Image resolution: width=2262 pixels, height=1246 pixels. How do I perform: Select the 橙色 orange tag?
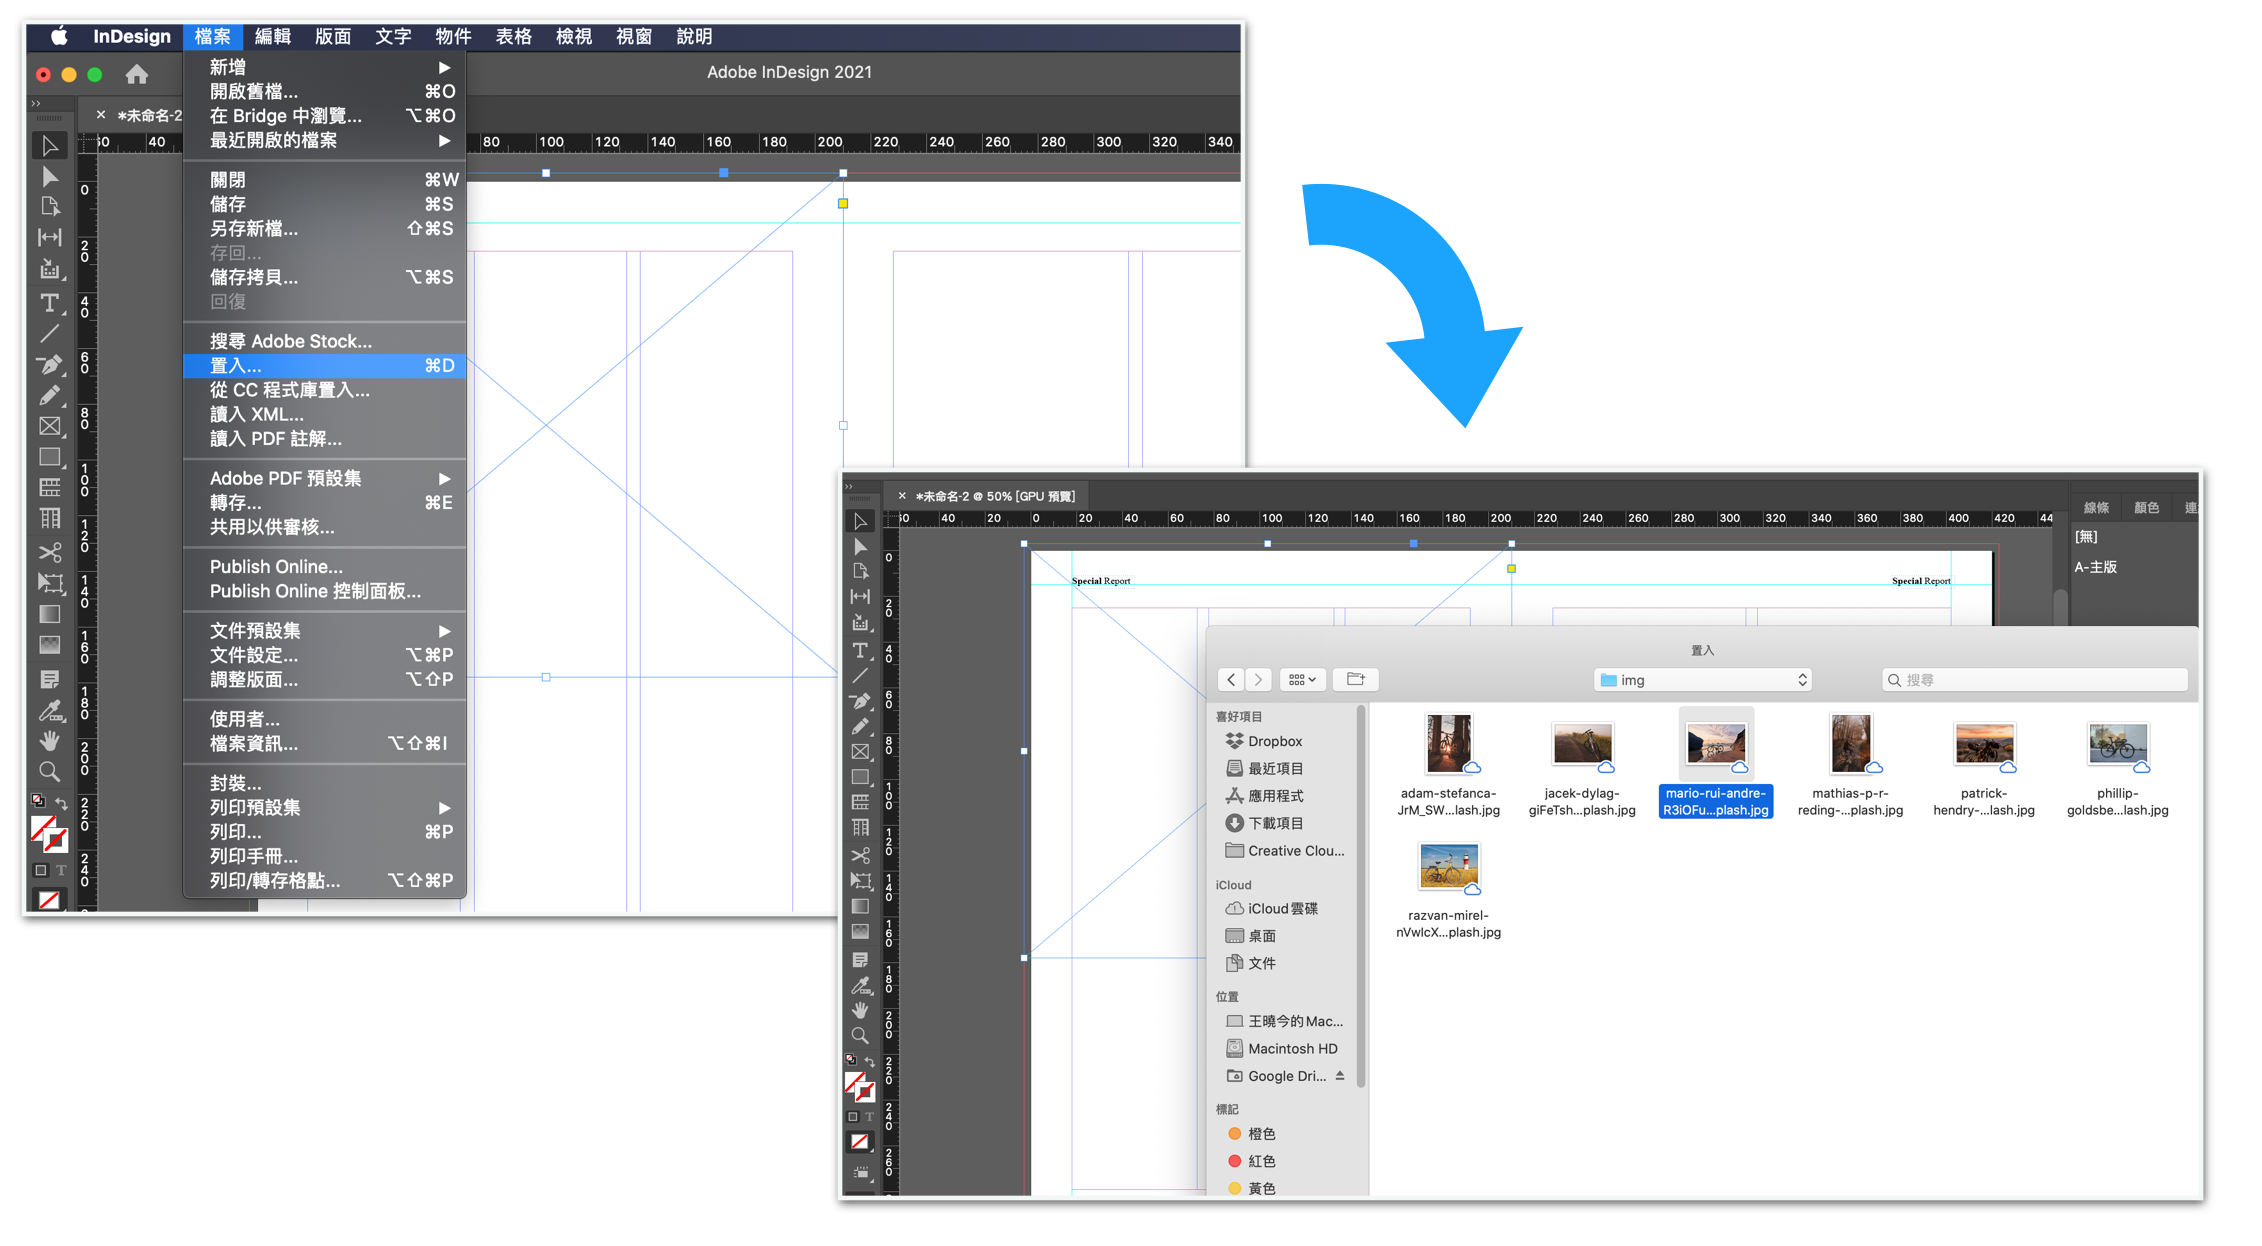[1261, 1134]
